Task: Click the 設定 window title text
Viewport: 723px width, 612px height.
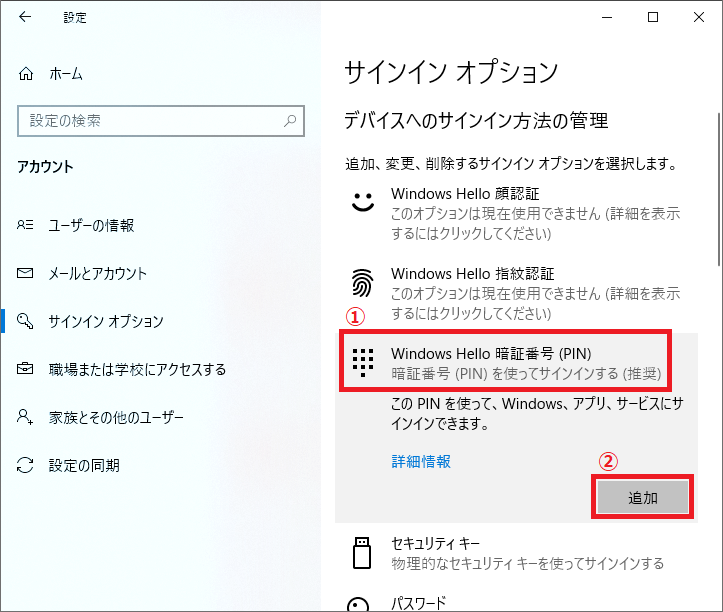Action: 75,18
